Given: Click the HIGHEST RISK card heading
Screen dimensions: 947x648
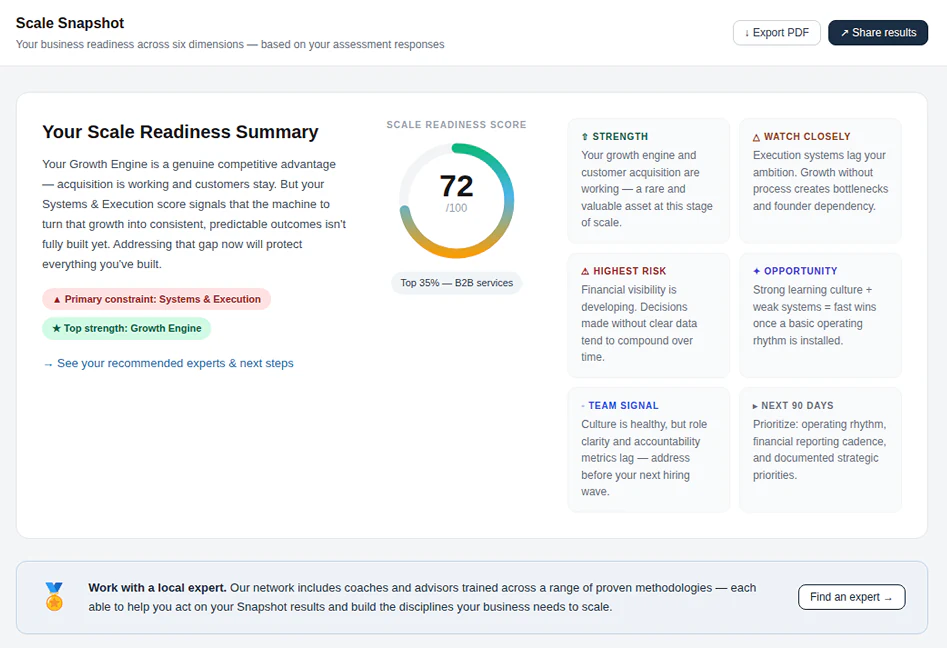Looking at the screenshot, I should [x=629, y=271].
